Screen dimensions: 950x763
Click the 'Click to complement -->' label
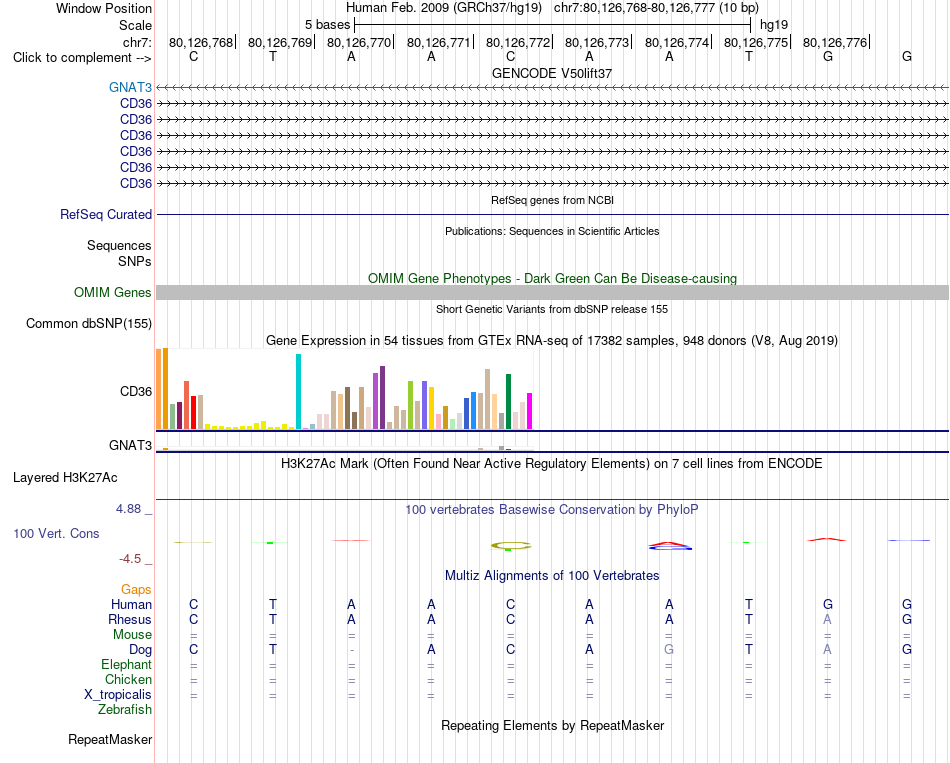tap(82, 58)
